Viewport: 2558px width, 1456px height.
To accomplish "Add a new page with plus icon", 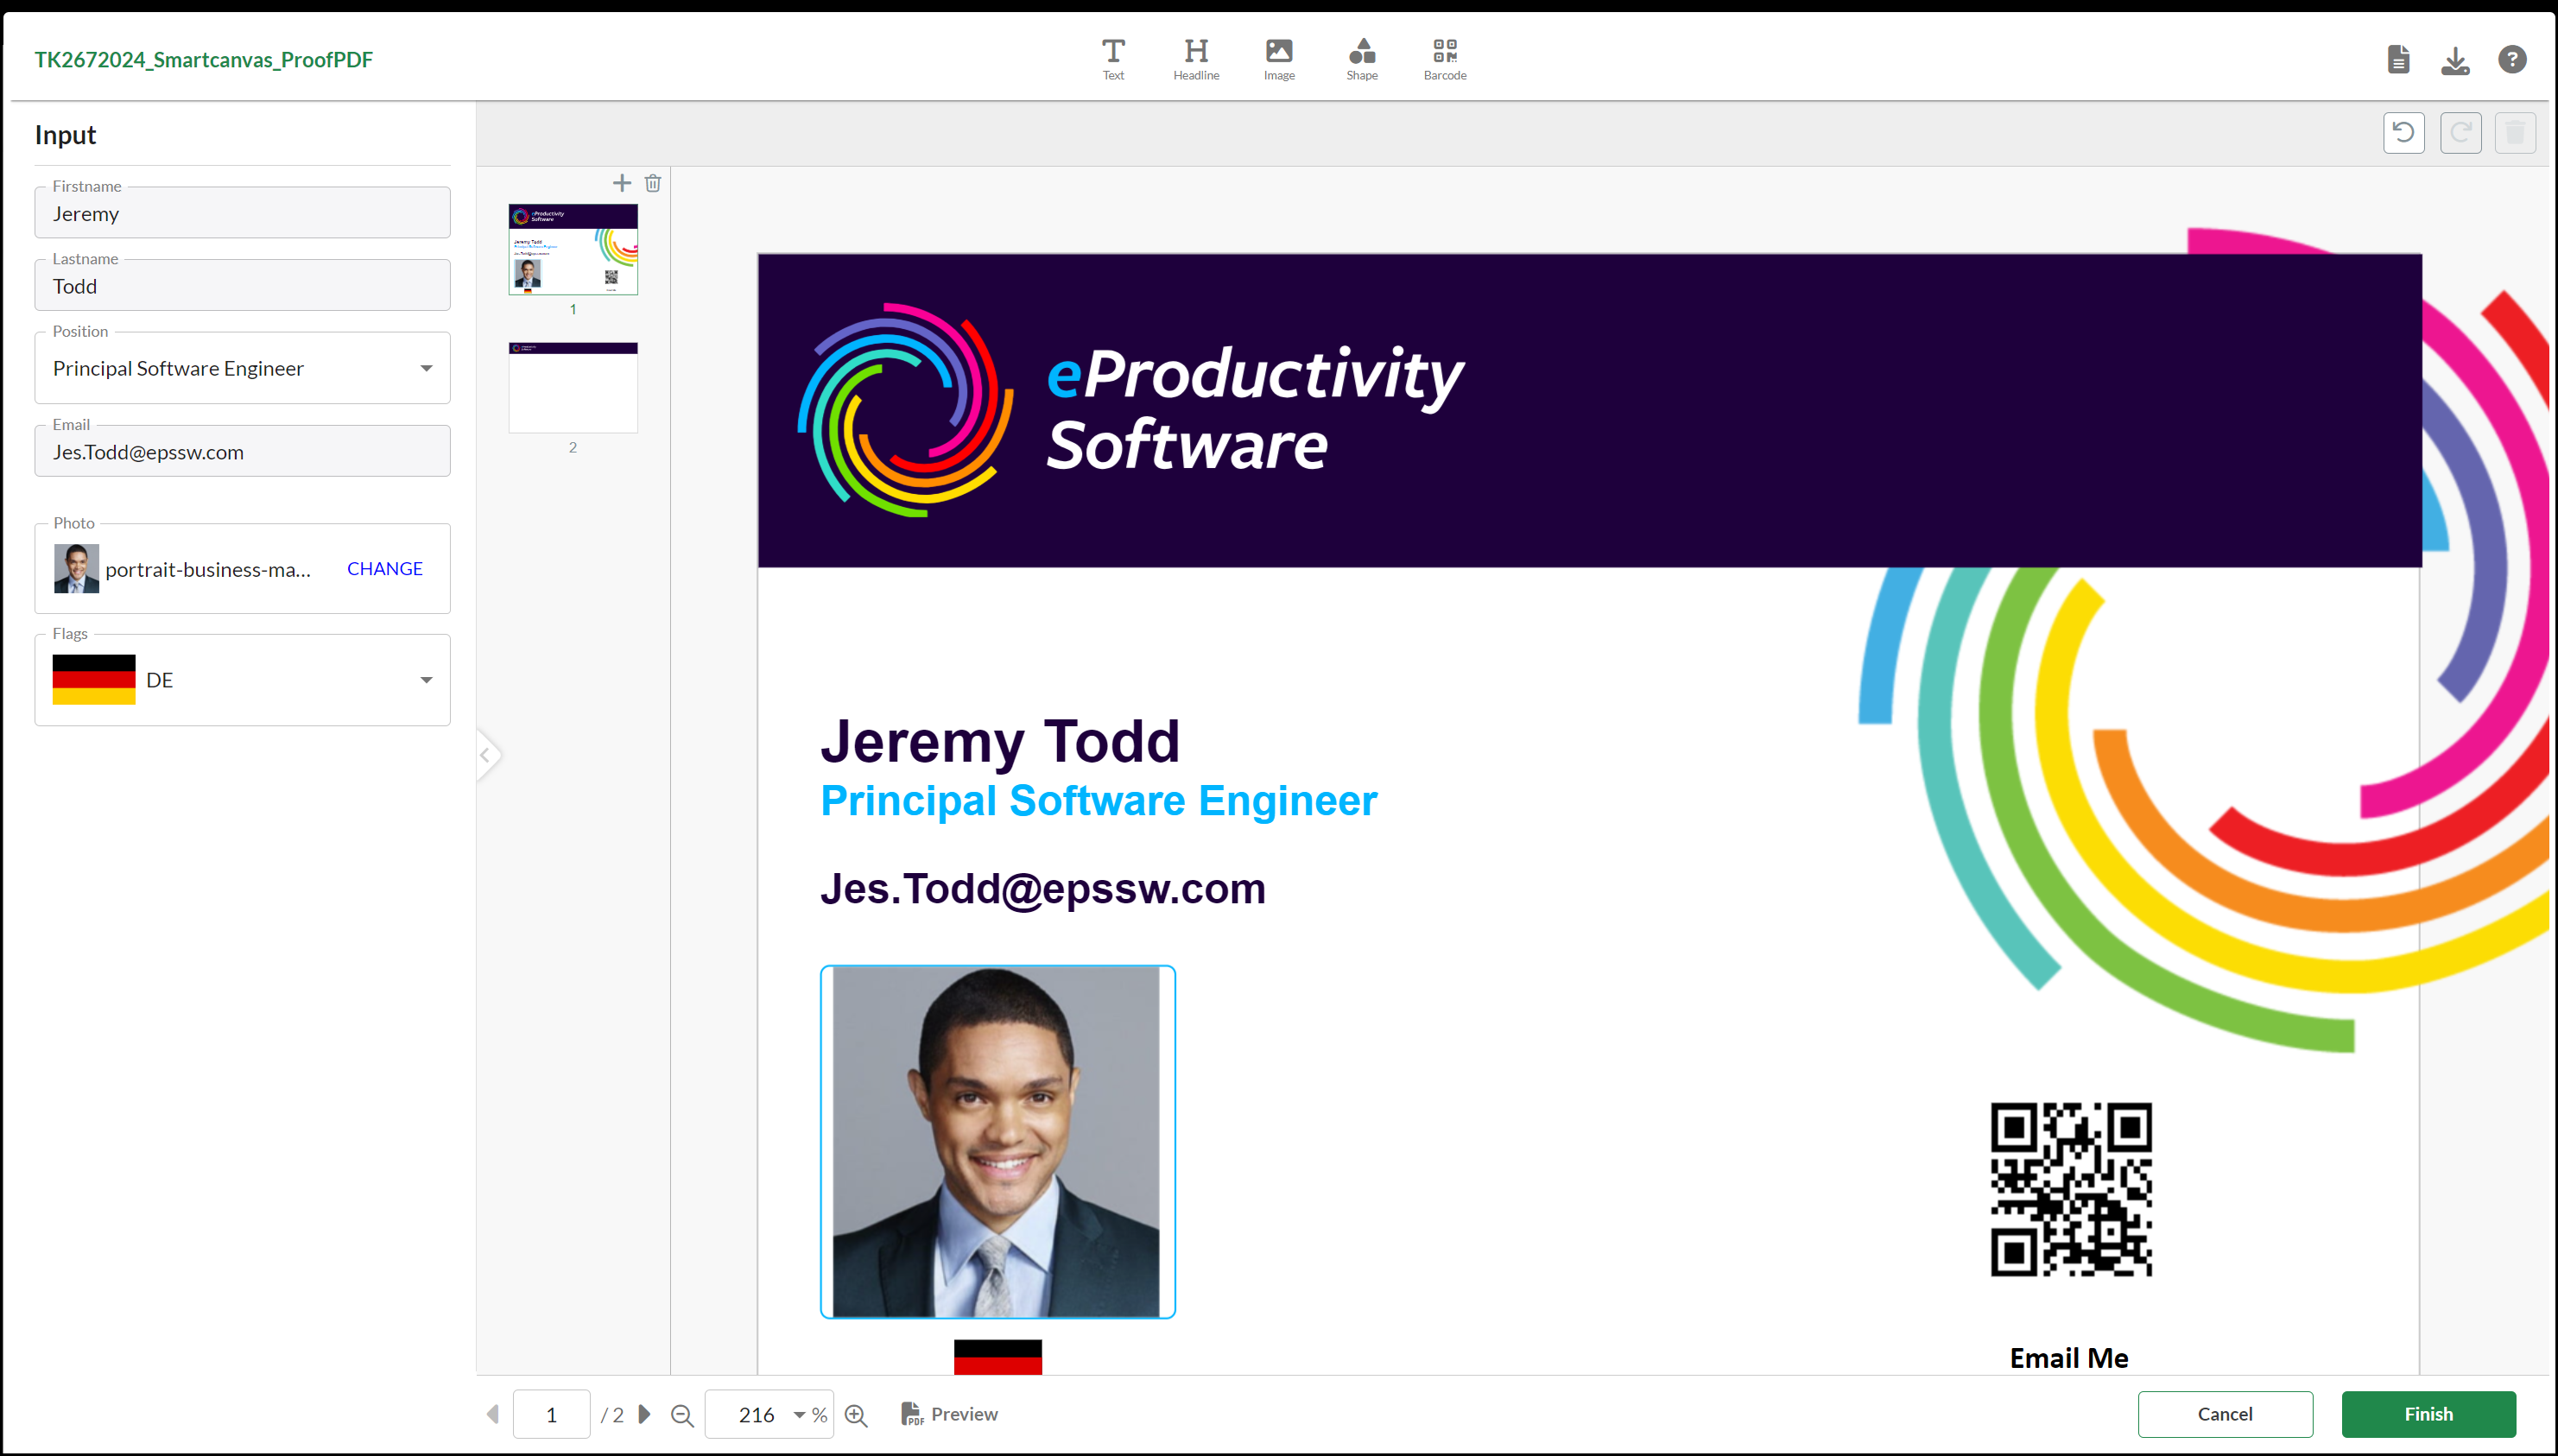I will click(622, 183).
